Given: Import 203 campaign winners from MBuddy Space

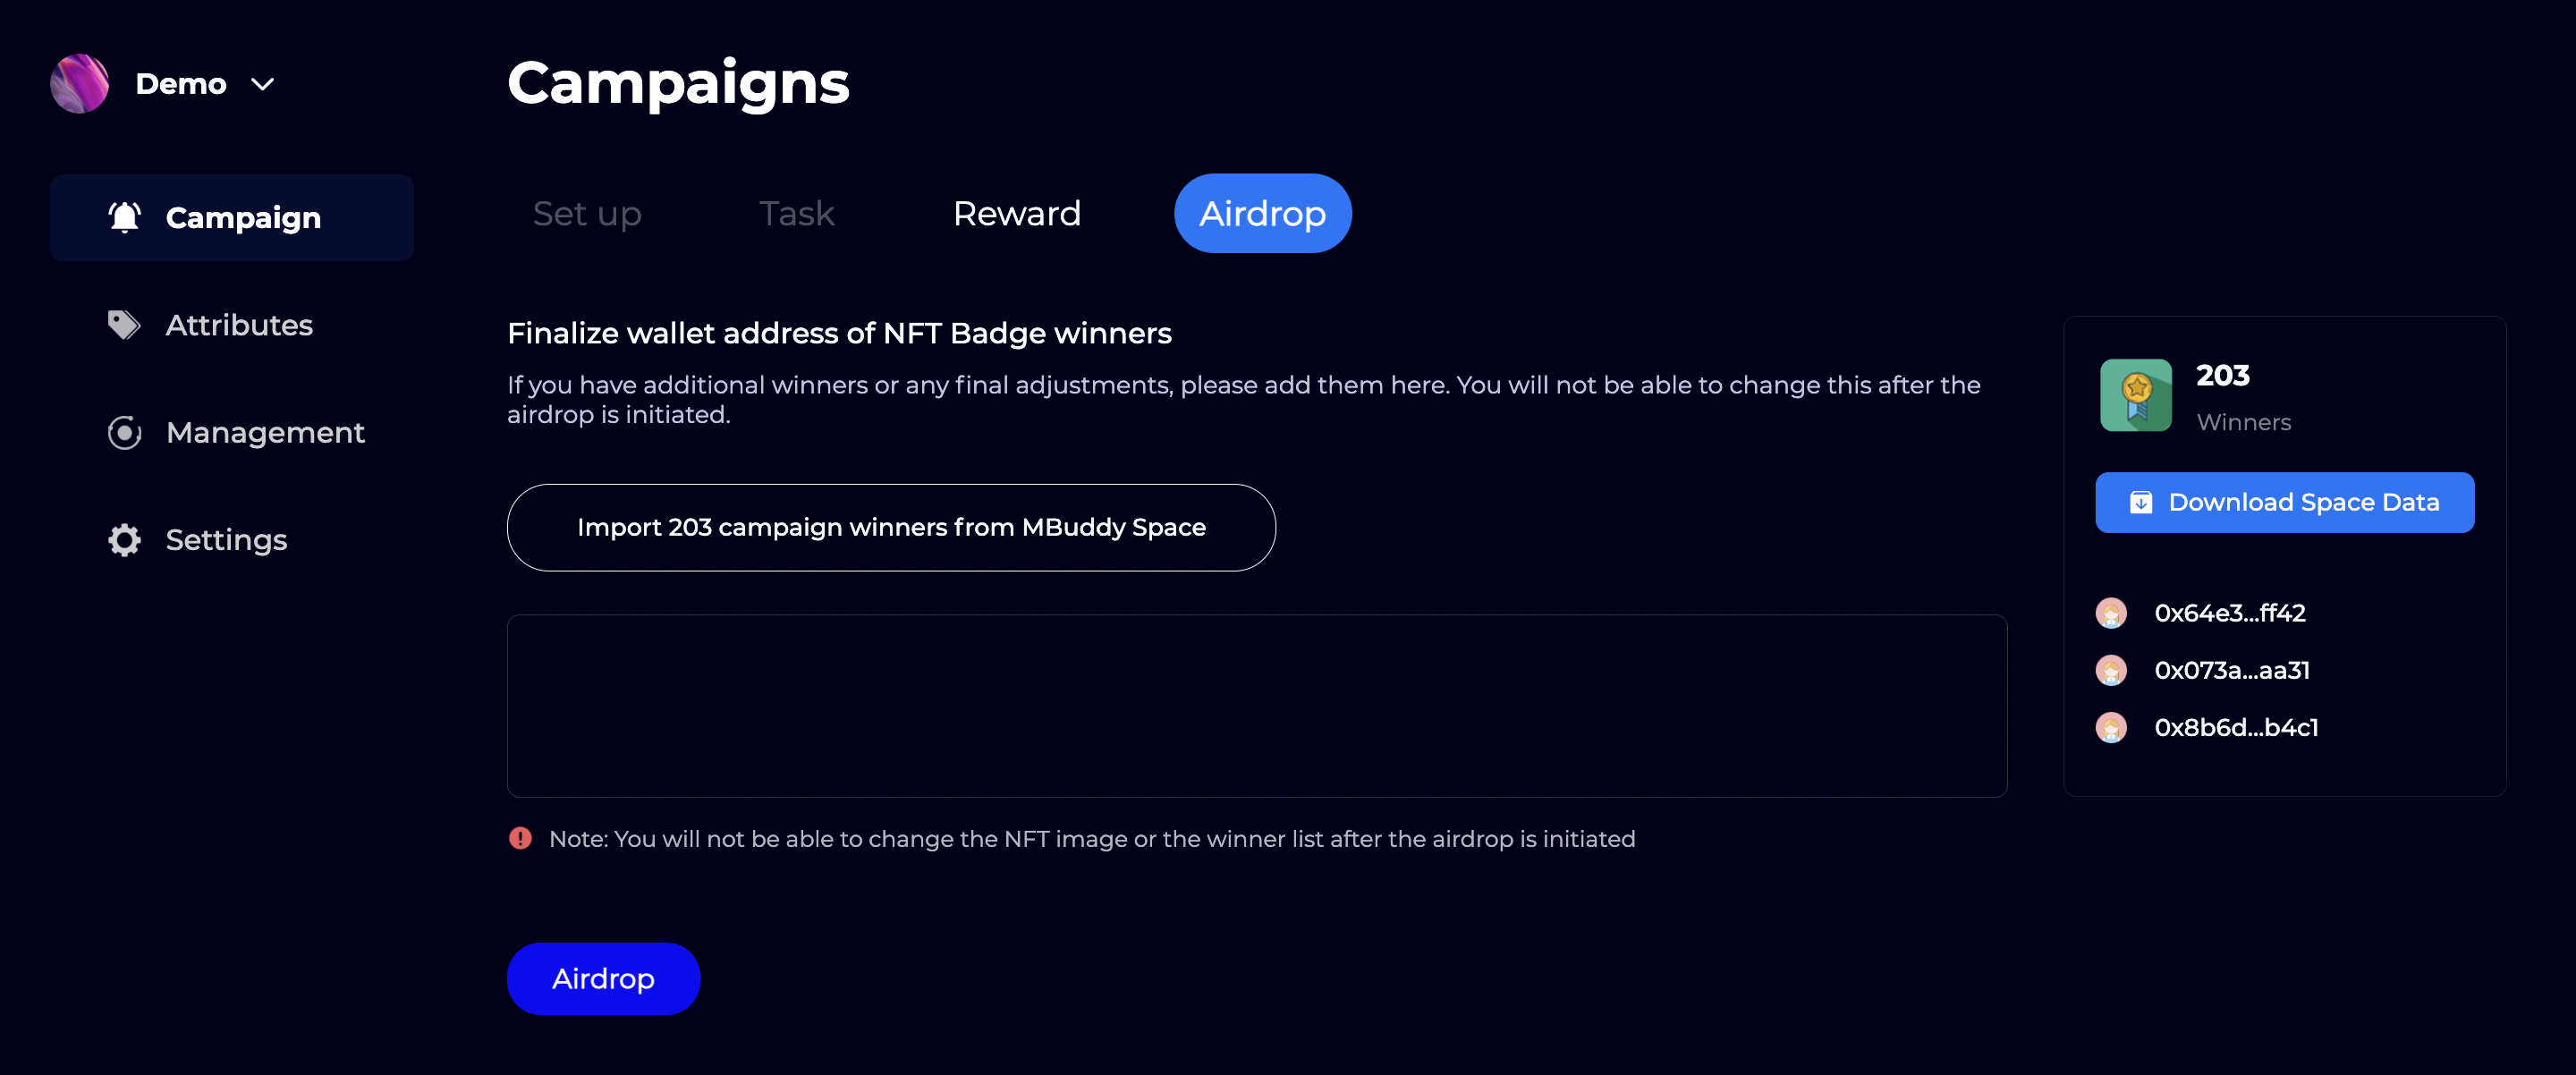Looking at the screenshot, I should pyautogui.click(x=891, y=527).
